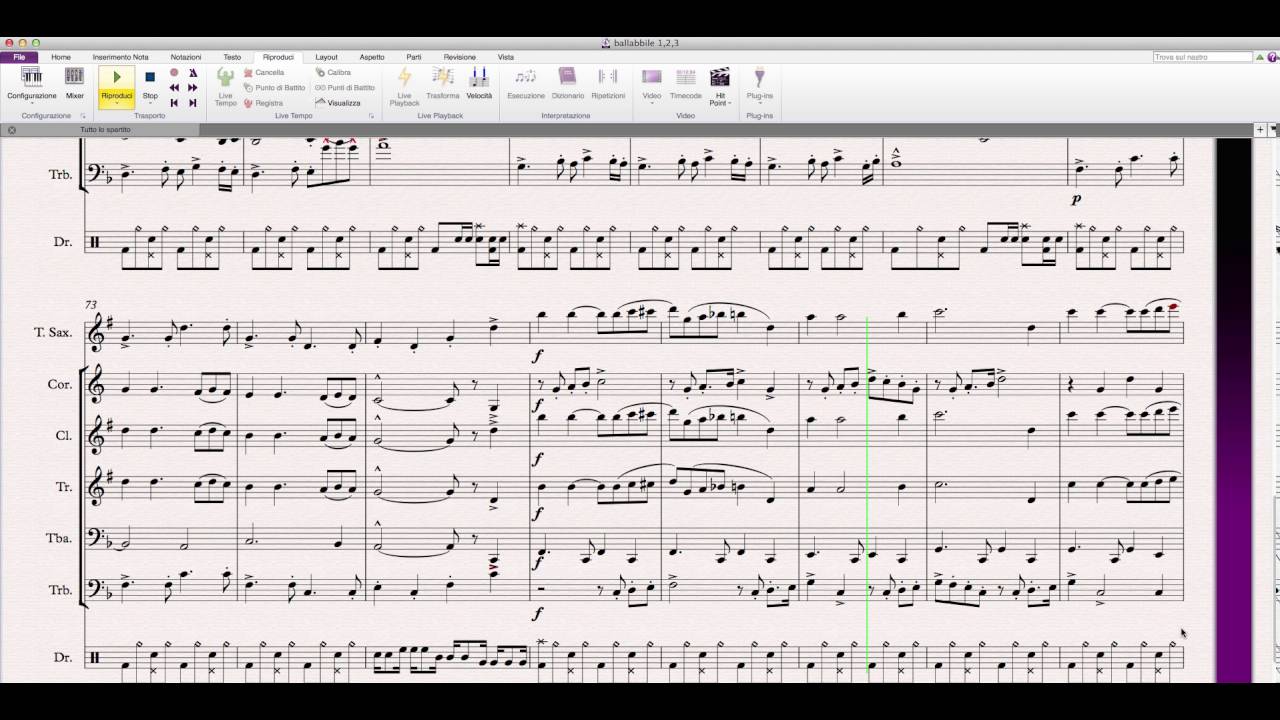Toggle Visualizza in Live Tempo group
1280x720 pixels.
338,103
